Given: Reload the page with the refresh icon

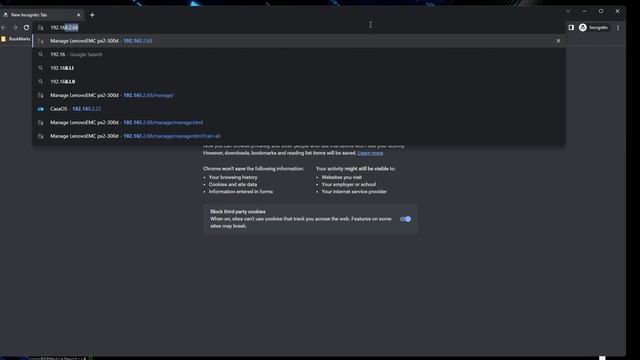Looking at the screenshot, I should (27, 27).
